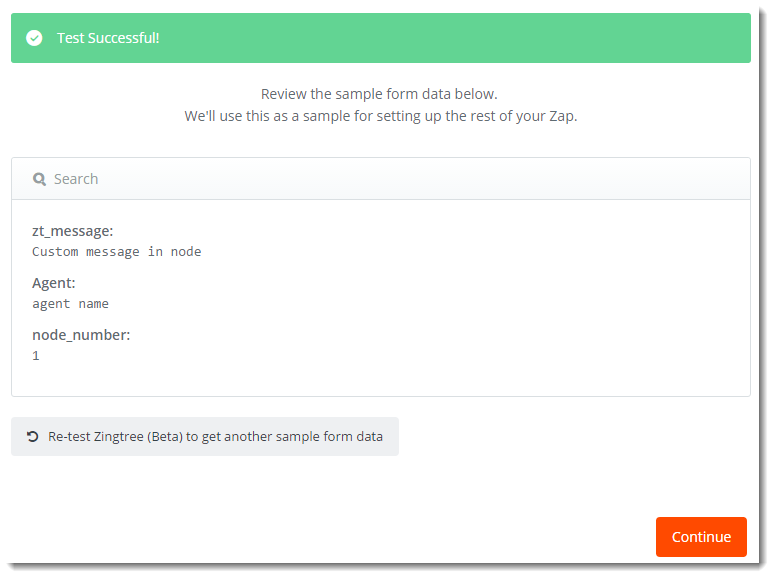Click the 'Continue' label on orange button
Image resolution: width=774 pixels, height=578 pixels.
(701, 537)
